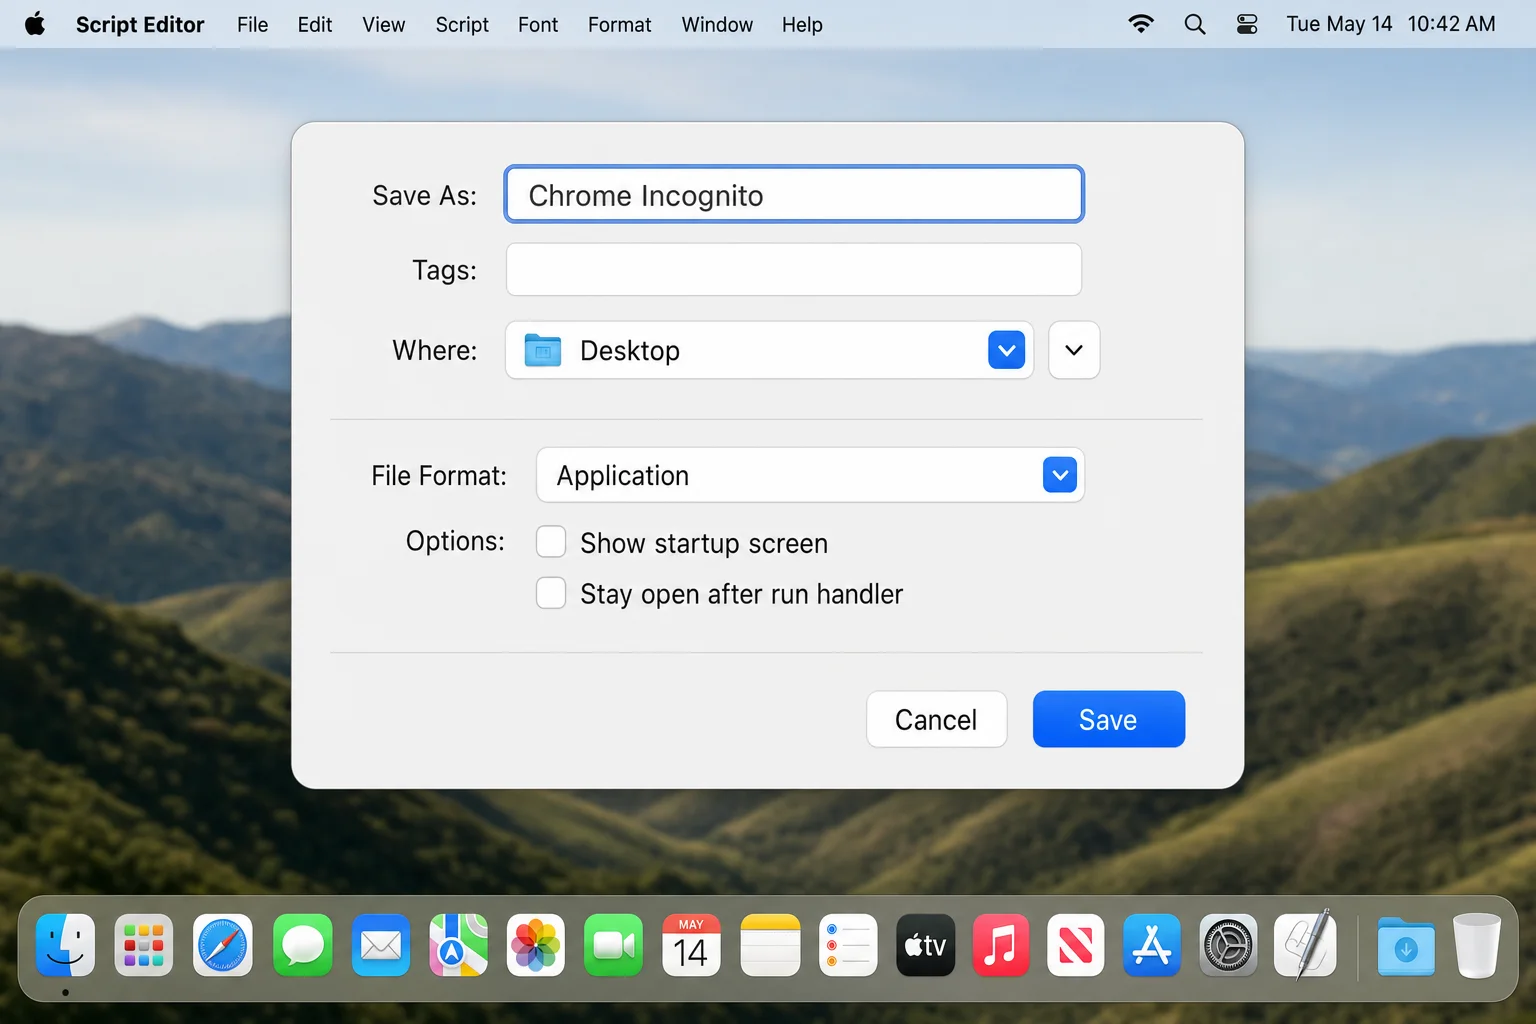The image size is (1536, 1024).
Task: Click the Desktop folder icon in Where
Action: coord(543,350)
